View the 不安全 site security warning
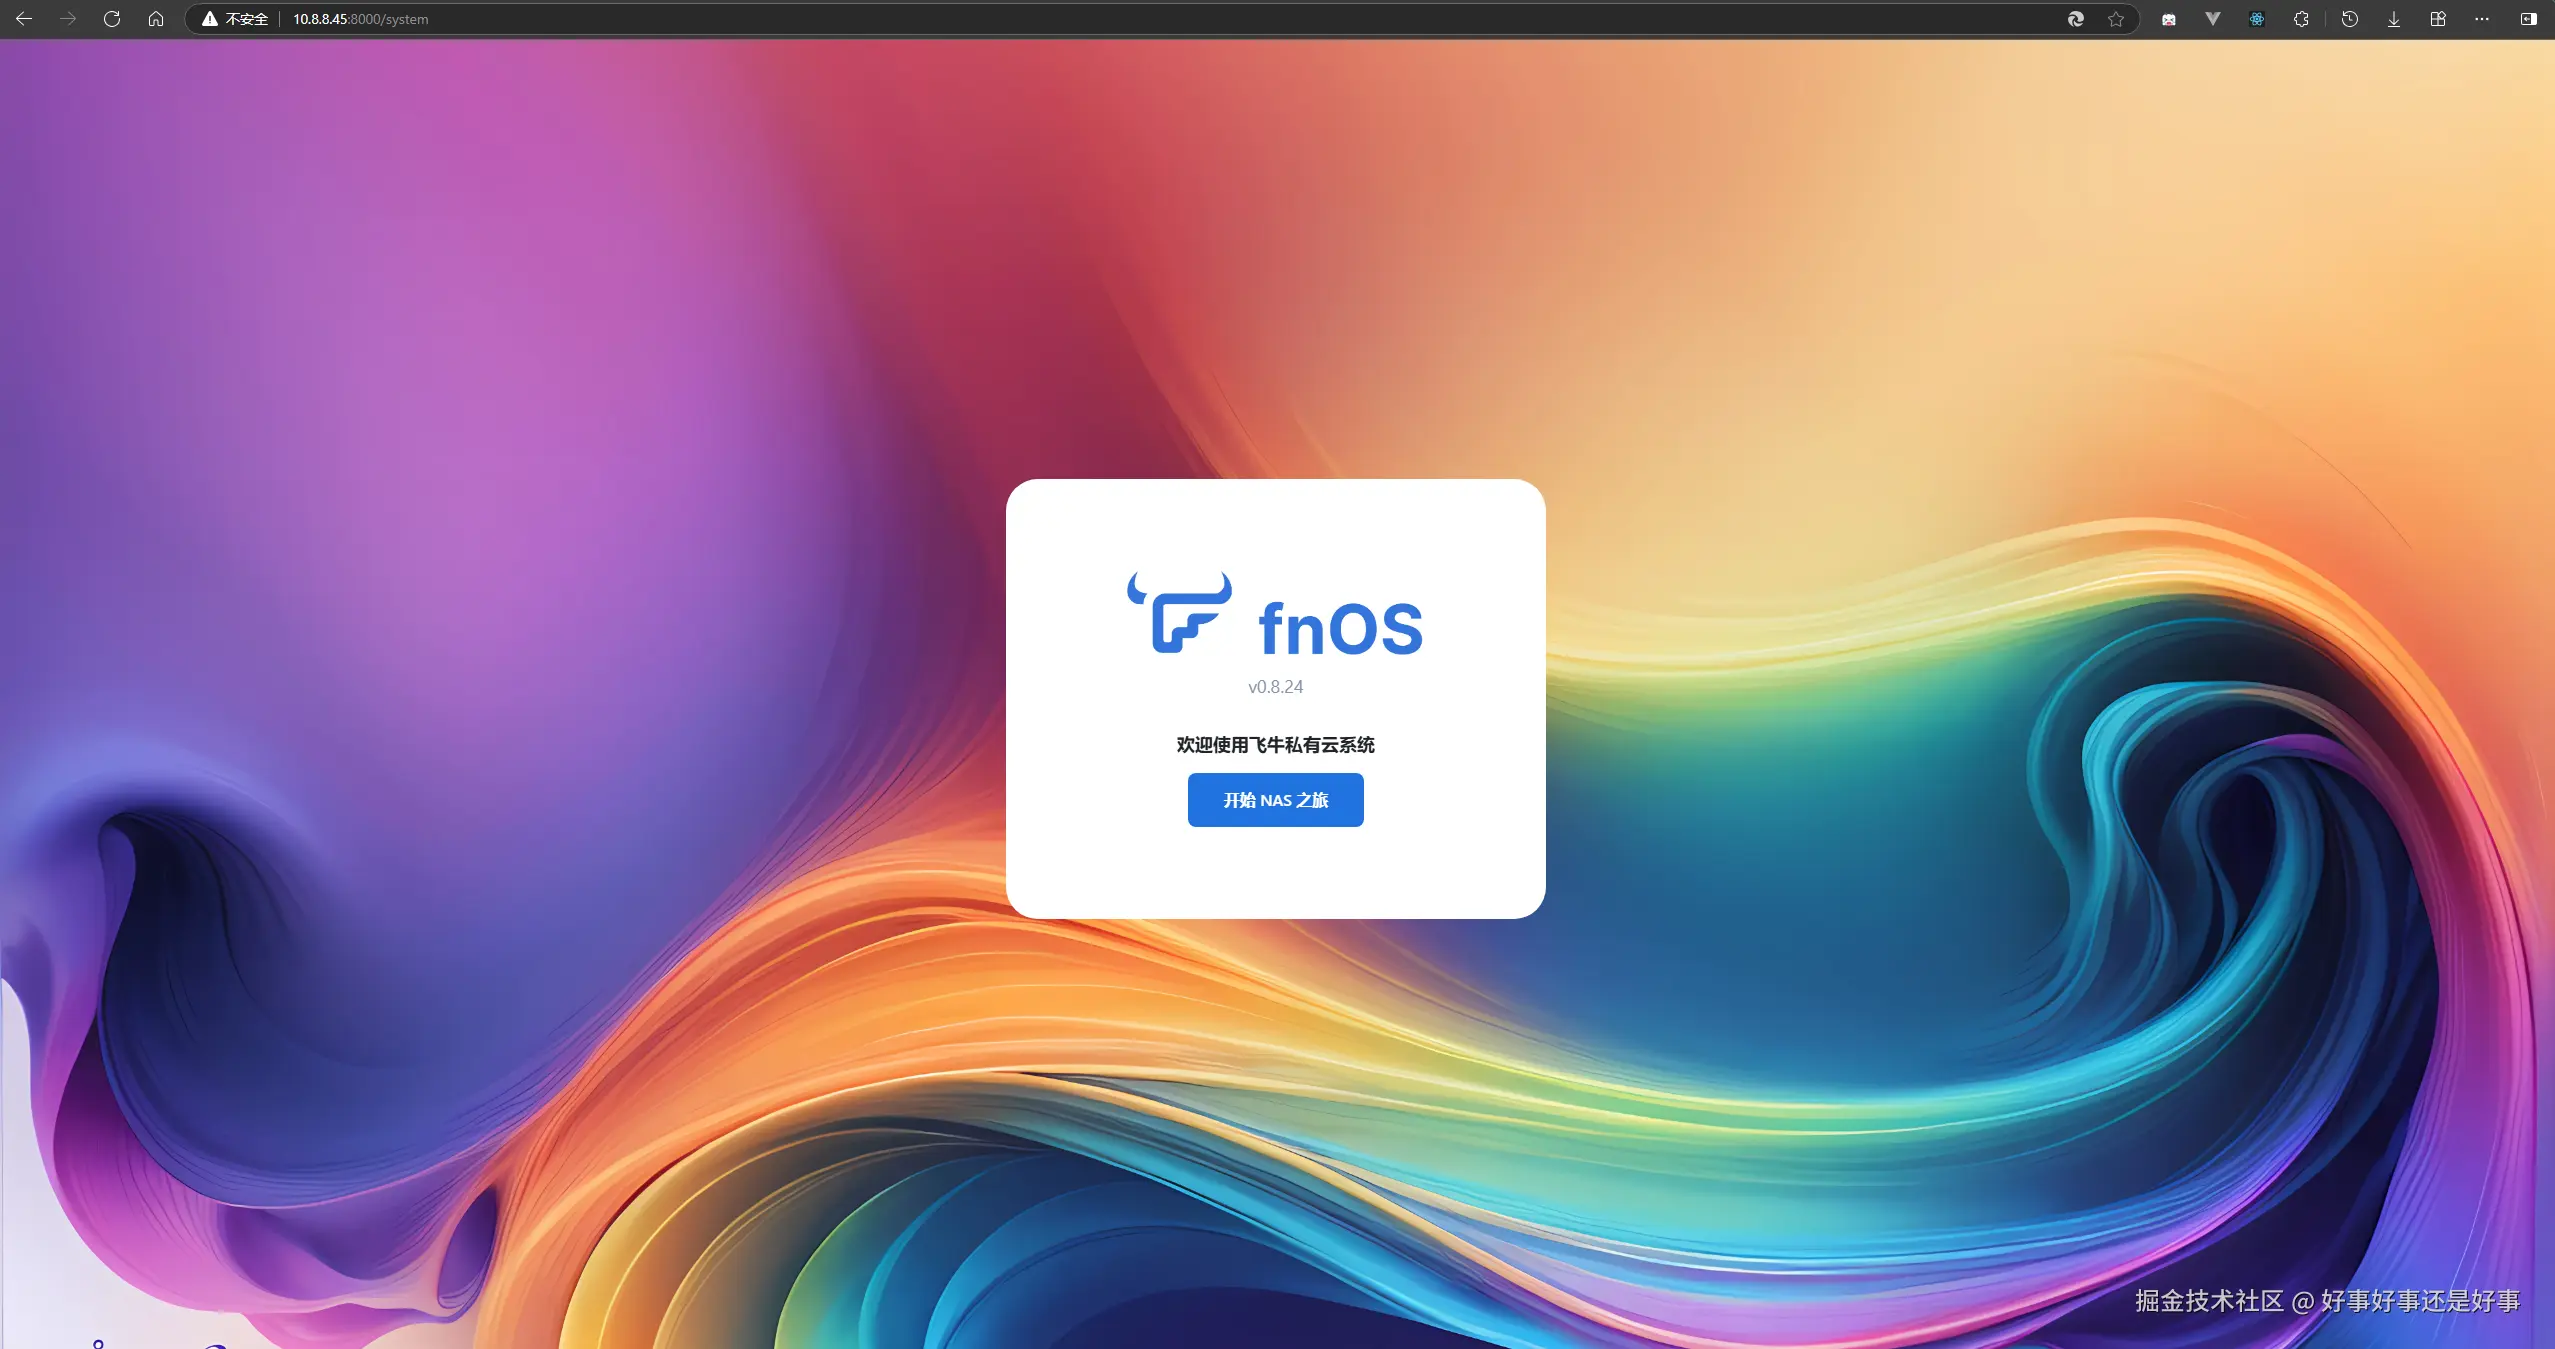Viewport: 2555px width, 1349px height. coord(235,19)
